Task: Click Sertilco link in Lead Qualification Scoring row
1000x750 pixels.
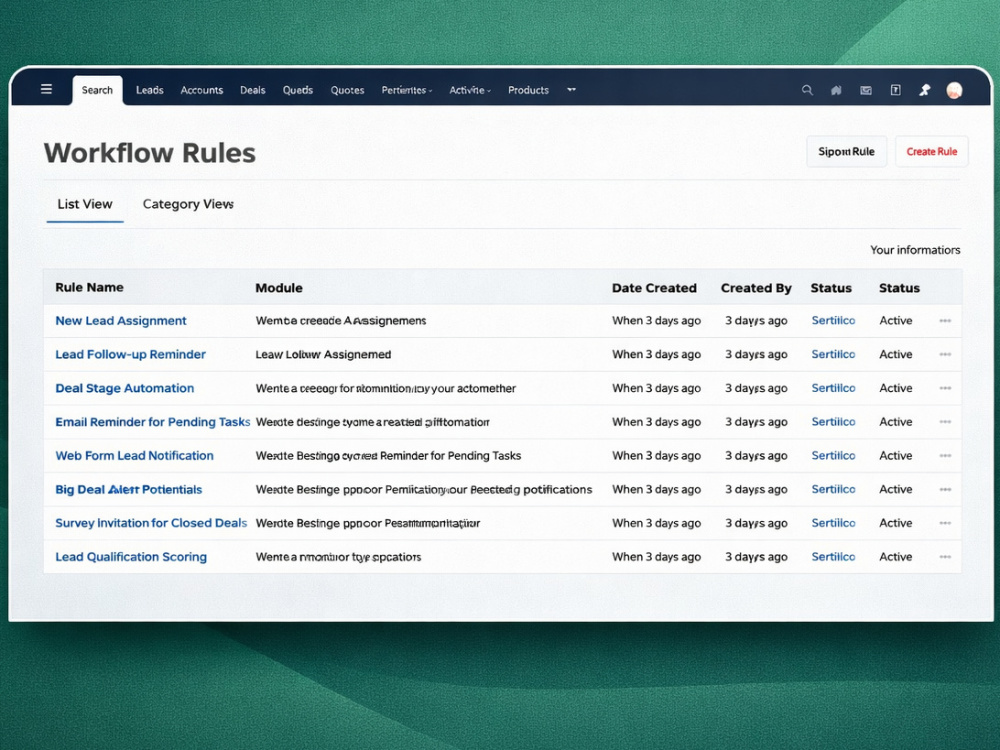Action: pos(833,557)
